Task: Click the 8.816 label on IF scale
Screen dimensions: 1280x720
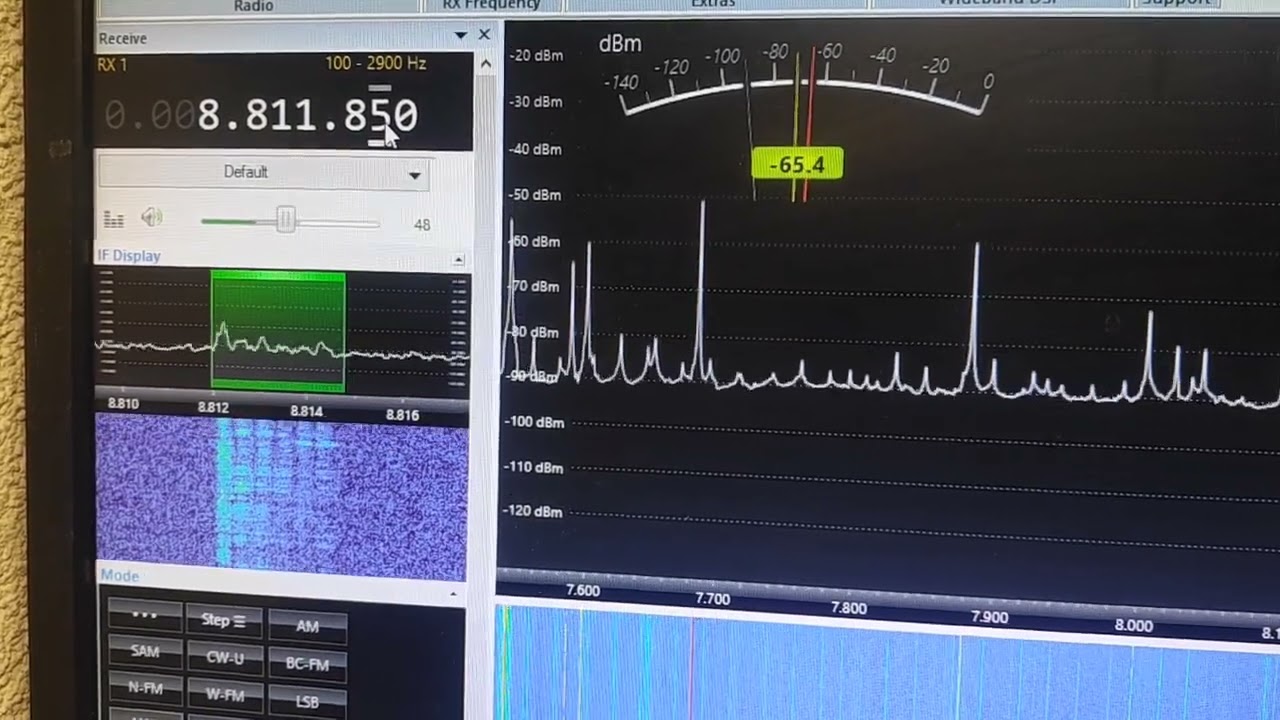Action: coord(402,414)
